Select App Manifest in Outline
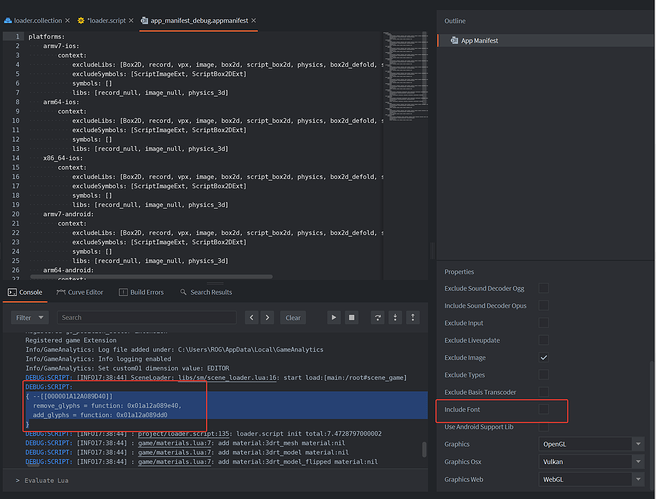 (x=545, y=41)
